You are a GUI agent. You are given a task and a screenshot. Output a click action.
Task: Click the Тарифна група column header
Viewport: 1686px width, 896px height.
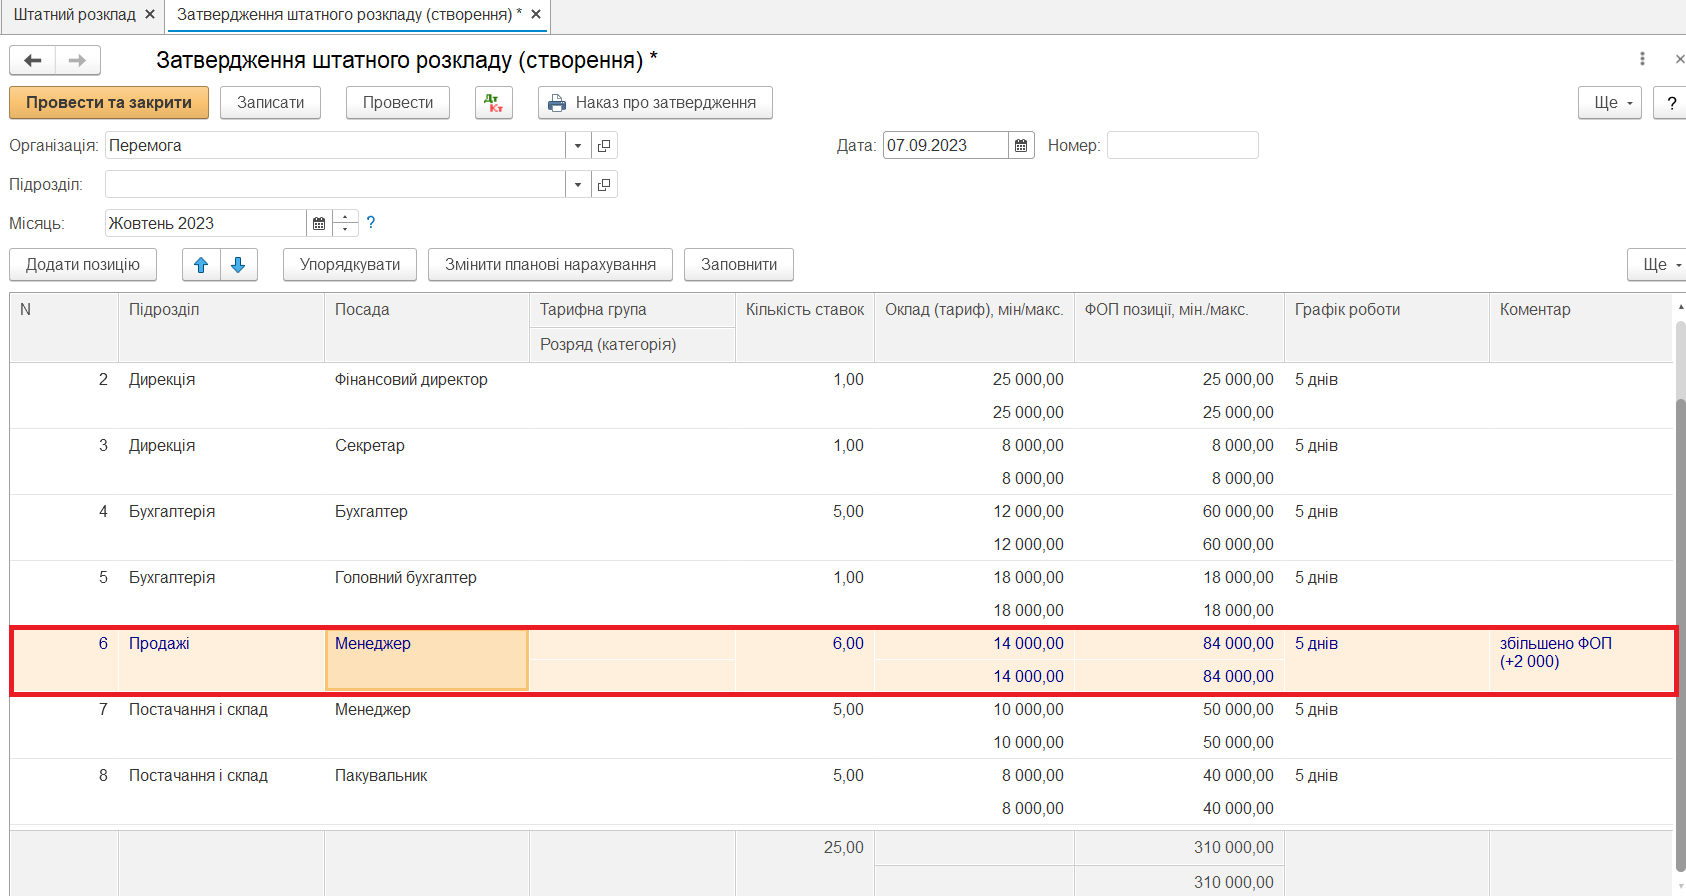pyautogui.click(x=632, y=310)
